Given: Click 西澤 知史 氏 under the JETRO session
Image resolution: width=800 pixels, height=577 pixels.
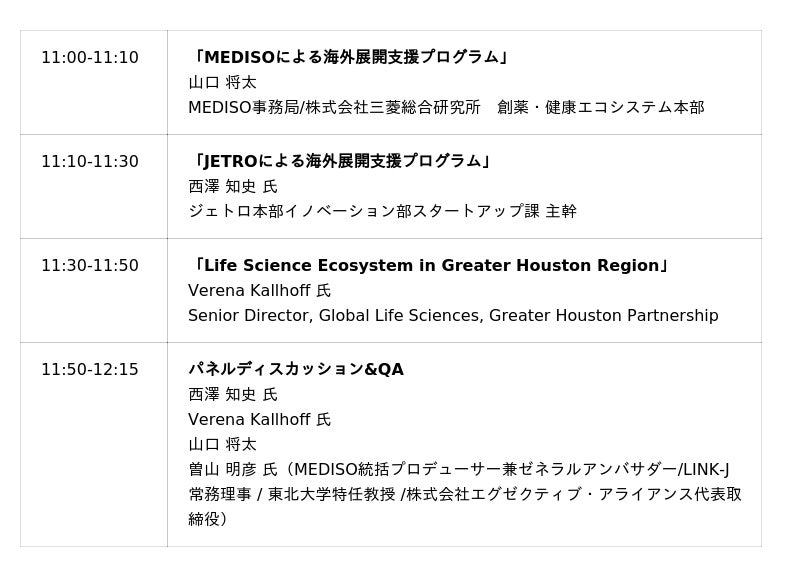Looking at the screenshot, I should (x=233, y=187).
